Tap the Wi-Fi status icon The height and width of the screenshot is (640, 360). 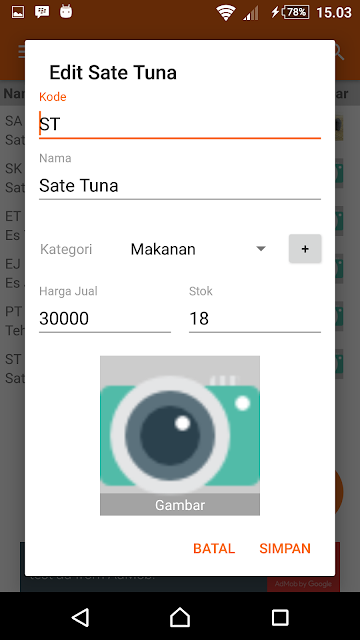pos(225,13)
